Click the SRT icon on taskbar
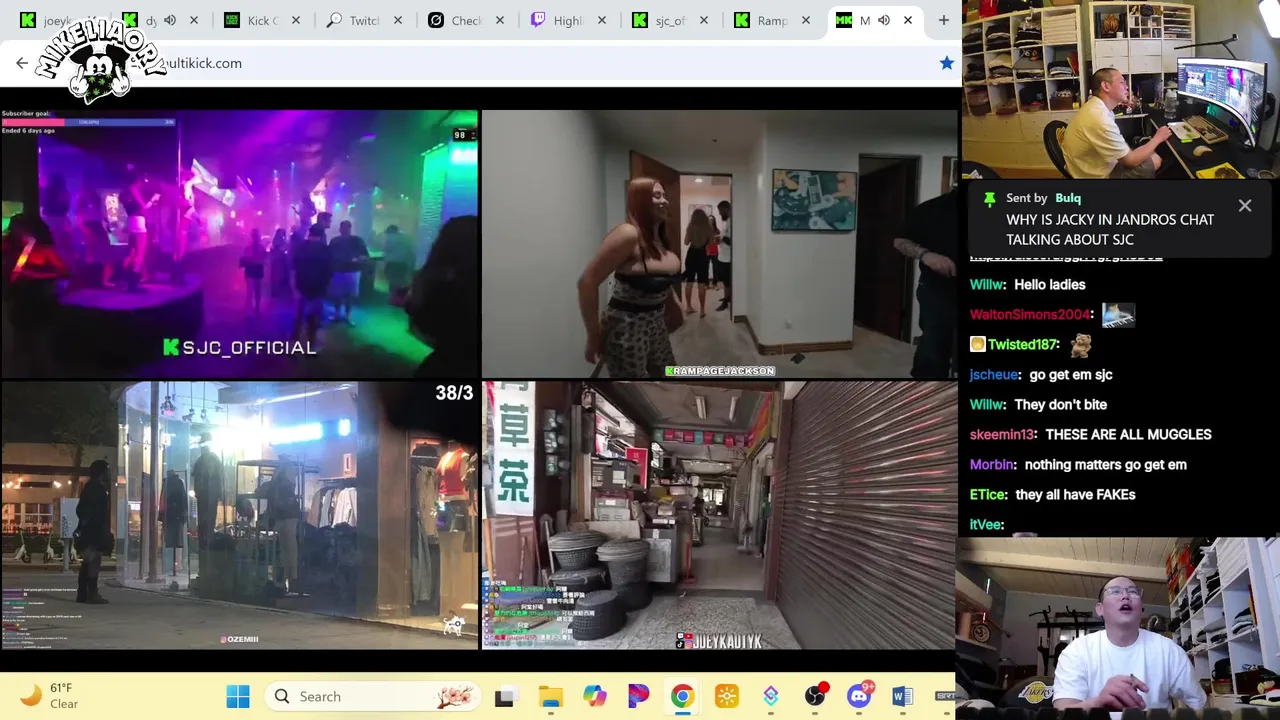The height and width of the screenshot is (720, 1280). pos(945,696)
